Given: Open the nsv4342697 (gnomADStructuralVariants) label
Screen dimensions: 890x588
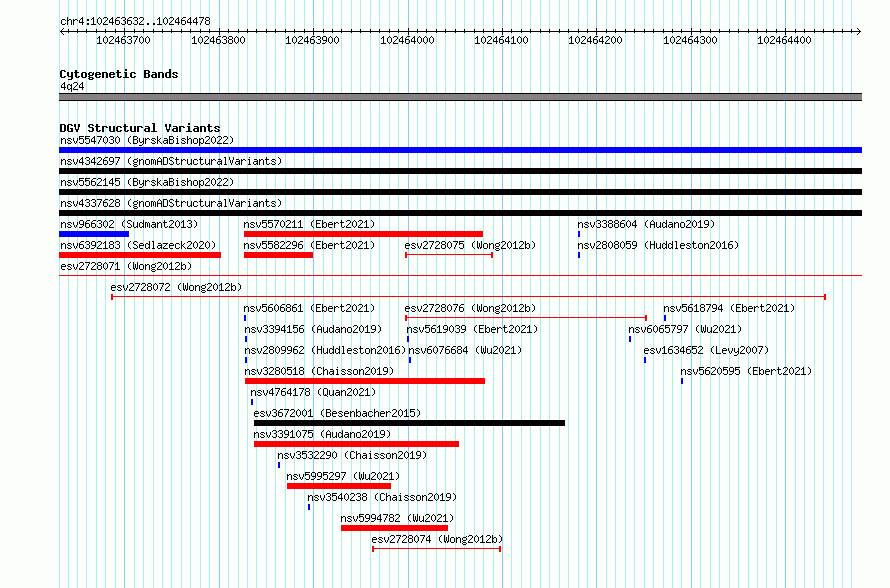Looking at the screenshot, I should [x=171, y=161].
